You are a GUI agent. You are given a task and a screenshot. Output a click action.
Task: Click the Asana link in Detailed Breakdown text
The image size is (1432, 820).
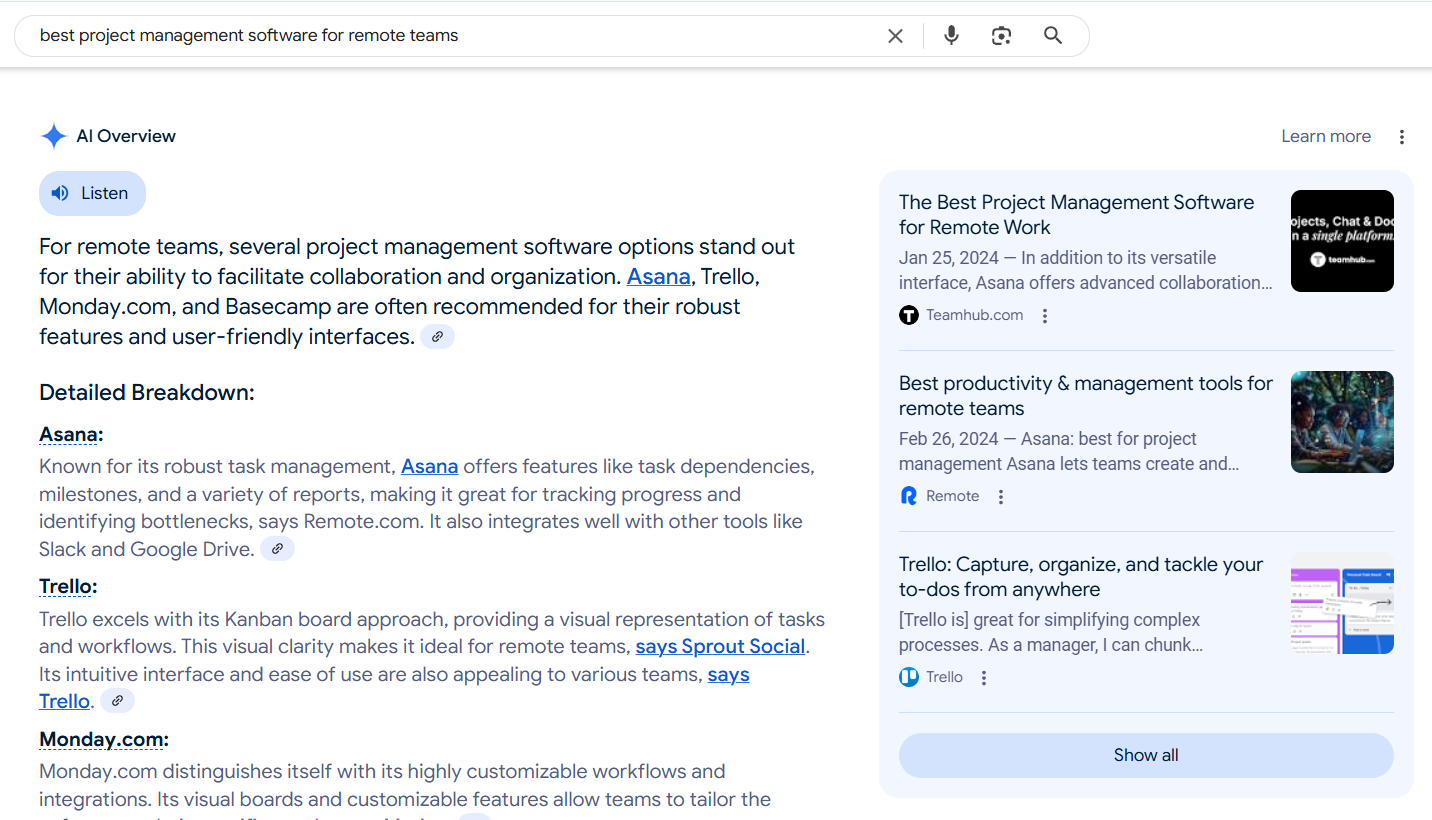[430, 466]
